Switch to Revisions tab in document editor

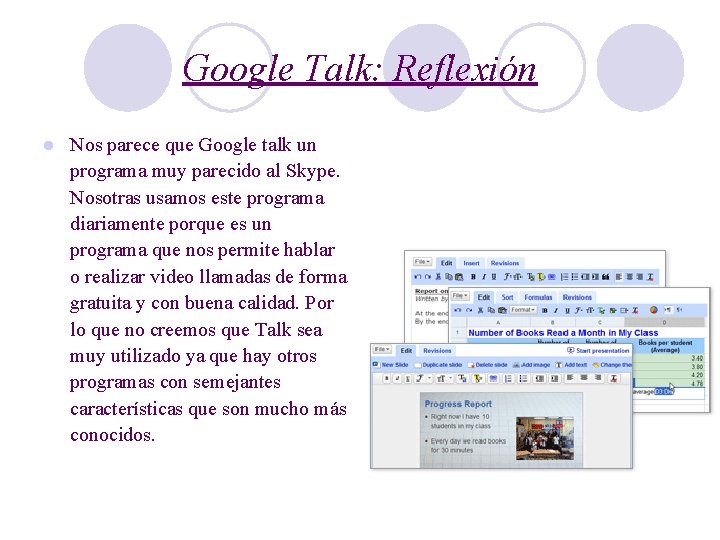(x=505, y=263)
